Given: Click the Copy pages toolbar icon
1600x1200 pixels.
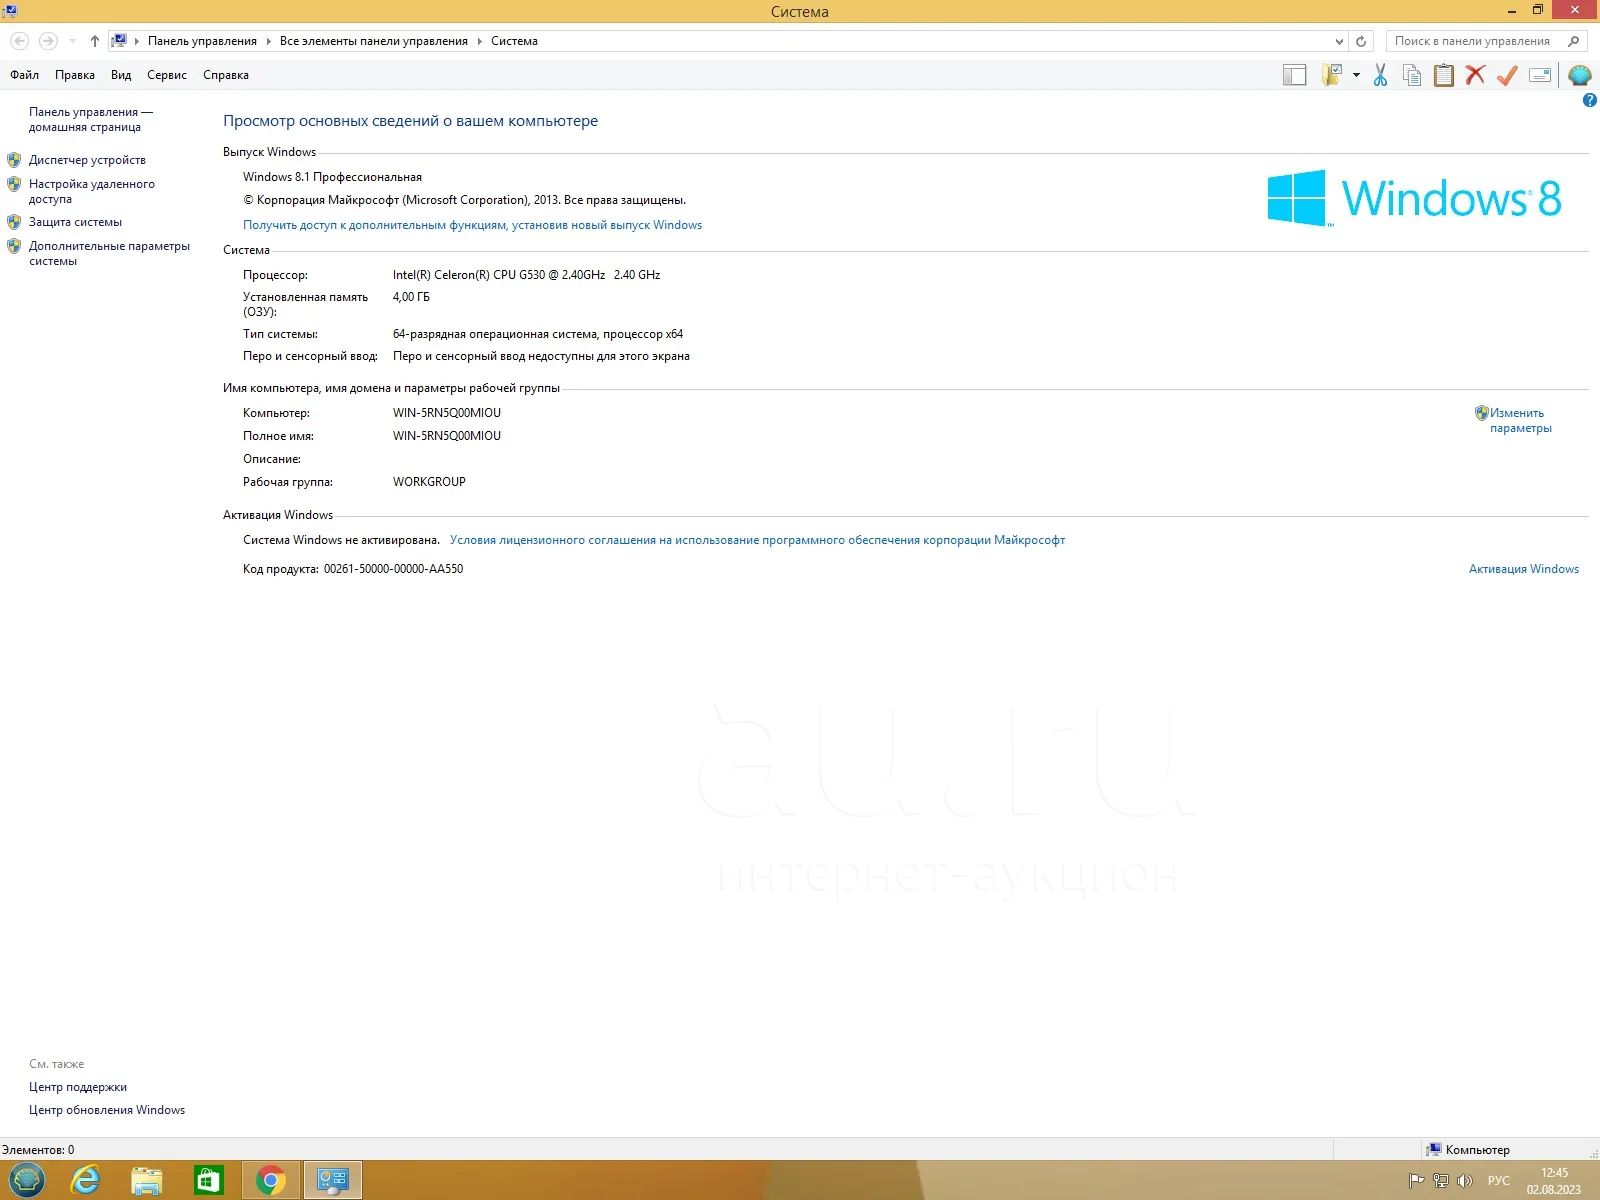Looking at the screenshot, I should 1412,75.
